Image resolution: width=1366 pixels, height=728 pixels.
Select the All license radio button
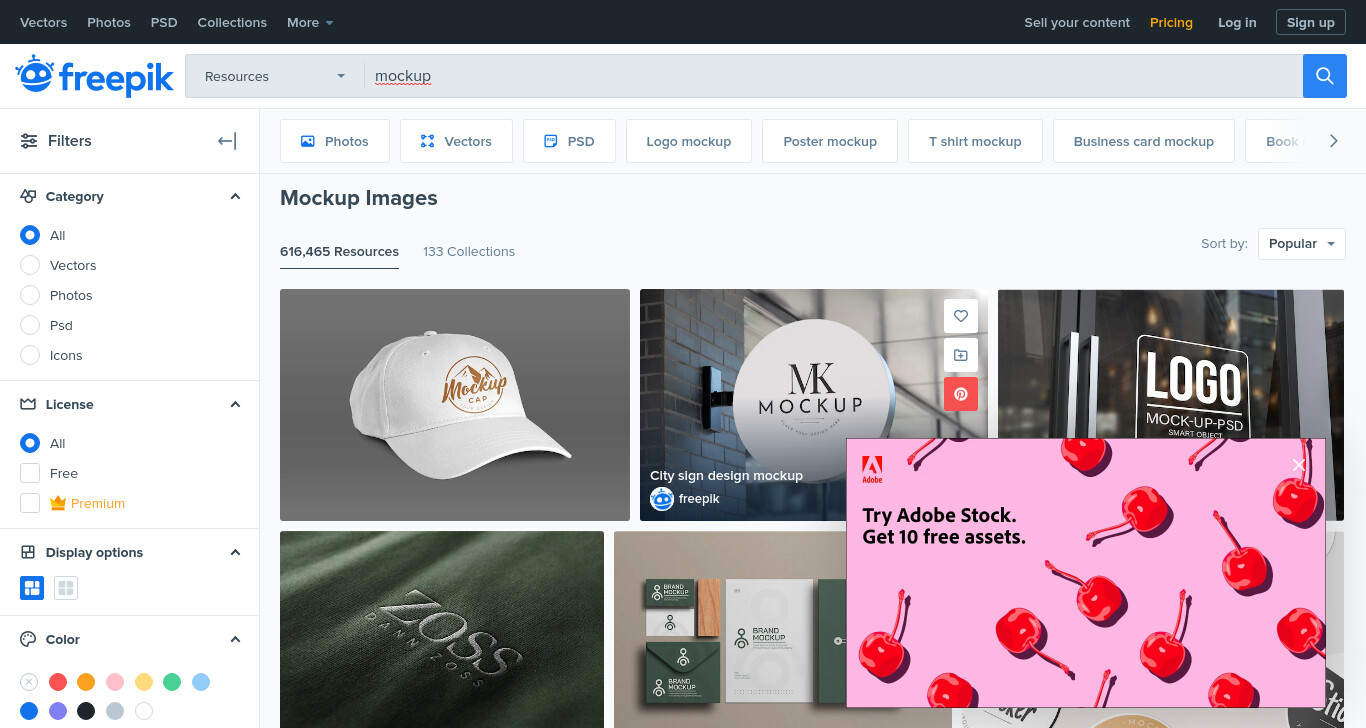click(x=30, y=443)
